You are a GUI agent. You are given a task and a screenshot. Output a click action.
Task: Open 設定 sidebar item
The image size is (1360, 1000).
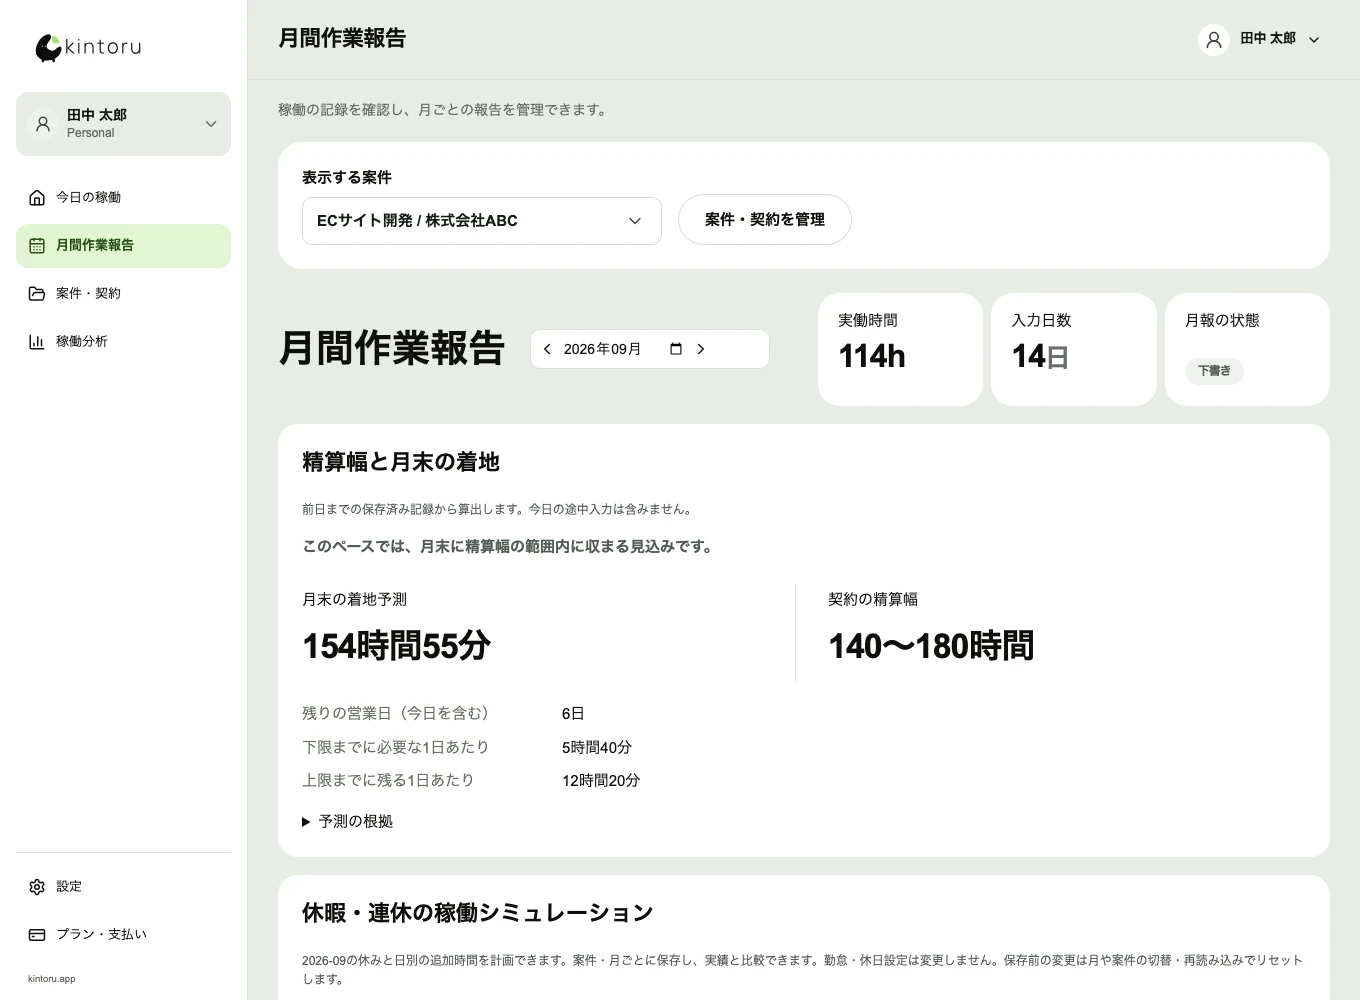[x=123, y=886]
